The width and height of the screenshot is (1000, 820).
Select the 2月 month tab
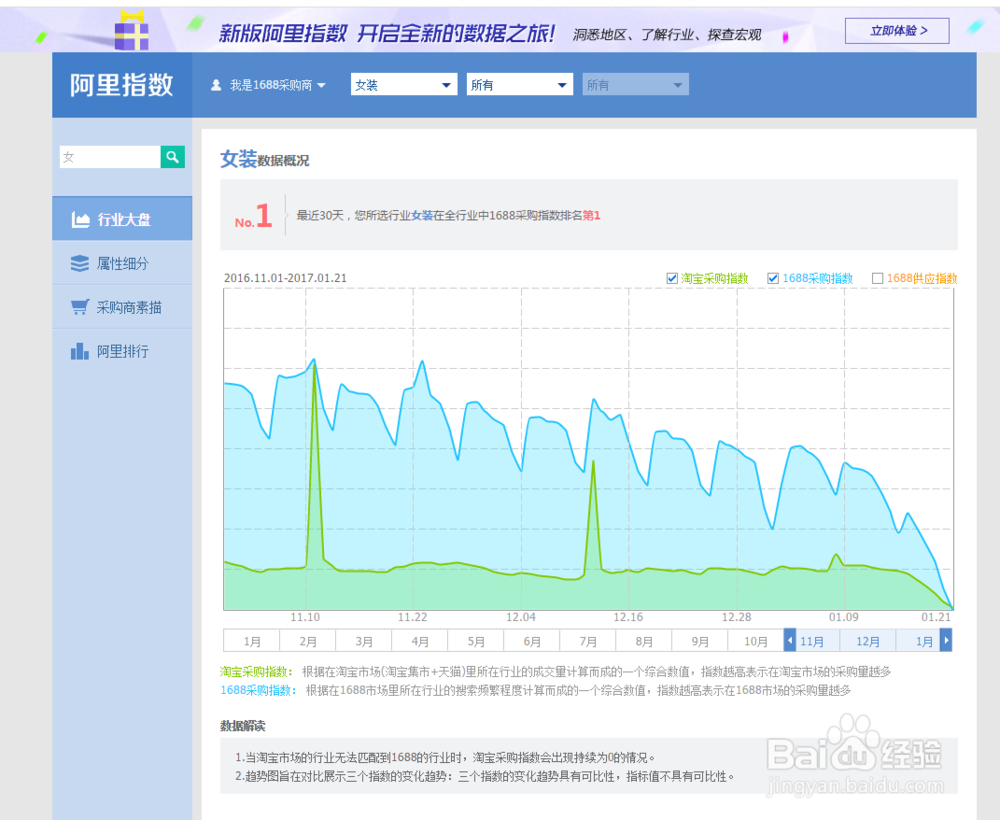pyautogui.click(x=307, y=641)
